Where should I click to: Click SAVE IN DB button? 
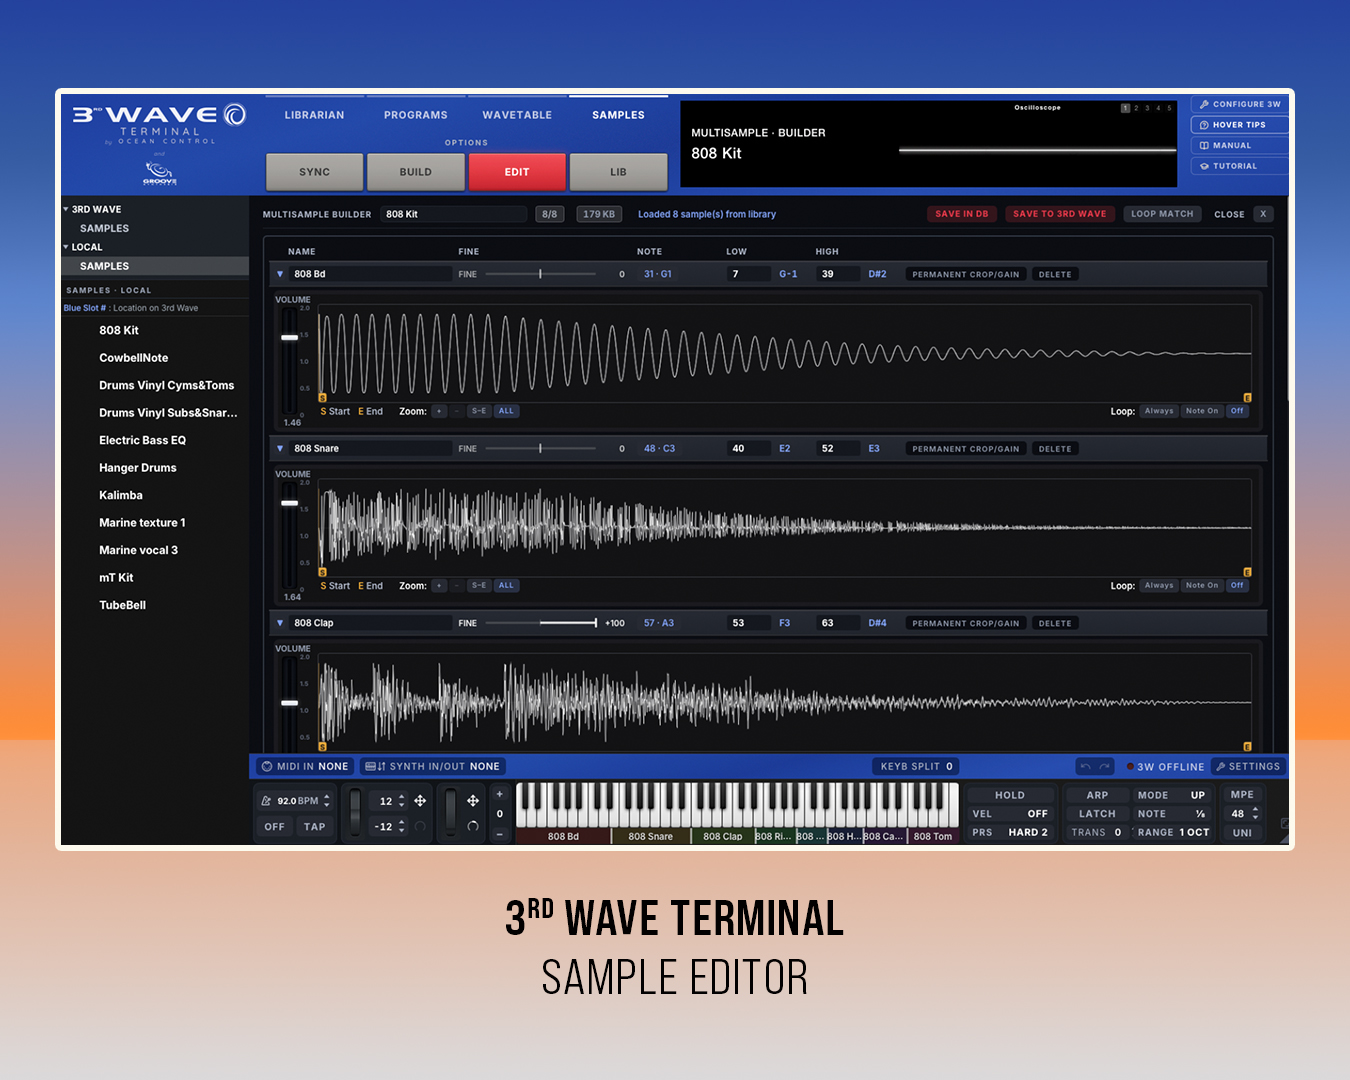[x=962, y=214]
